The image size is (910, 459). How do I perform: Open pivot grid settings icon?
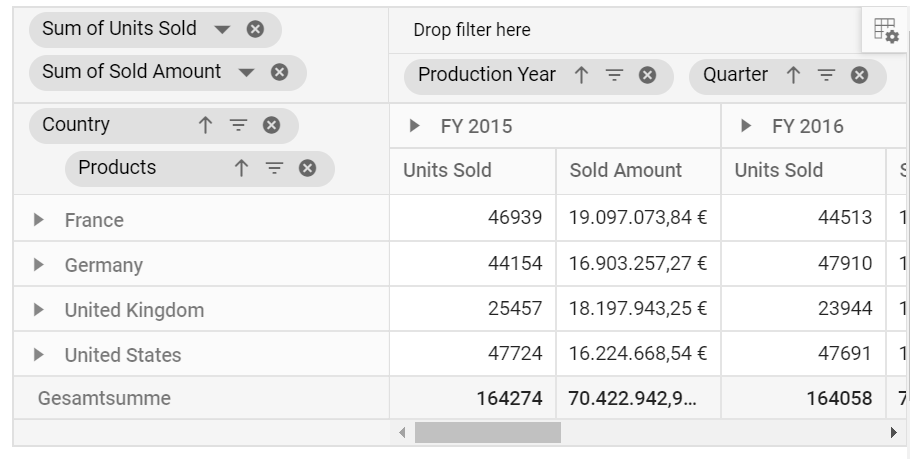pyautogui.click(x=886, y=30)
